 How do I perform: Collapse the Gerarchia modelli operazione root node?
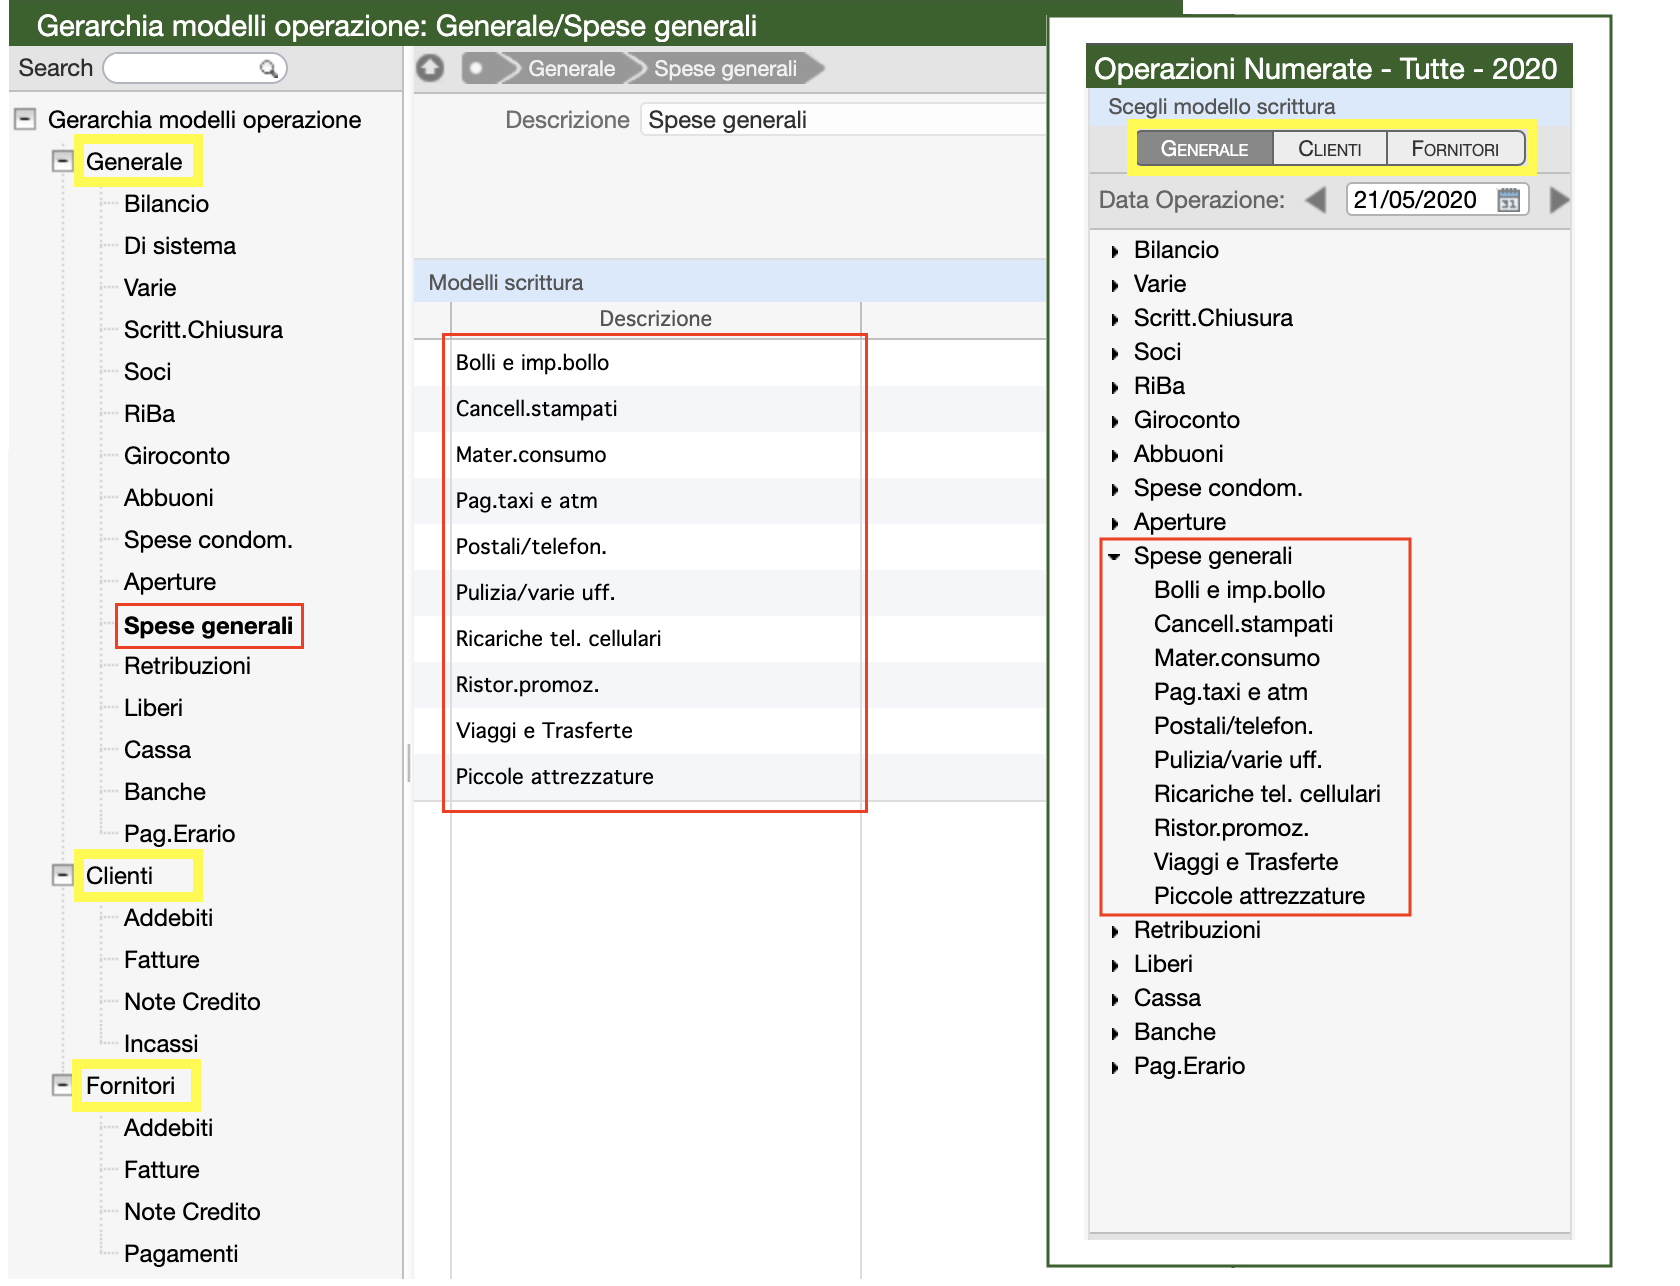[25, 119]
